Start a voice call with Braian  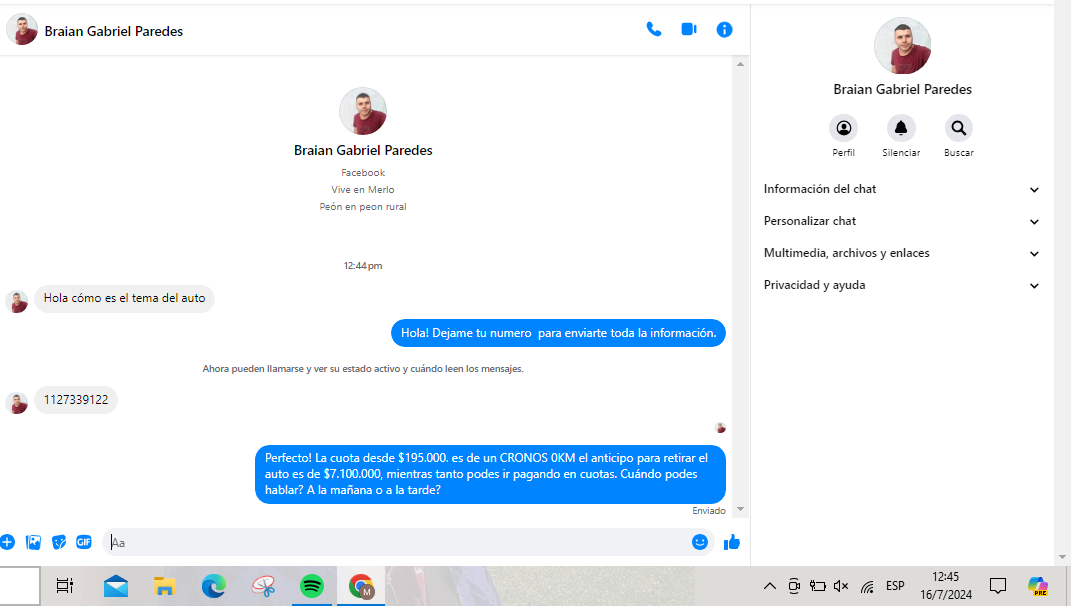tap(653, 30)
